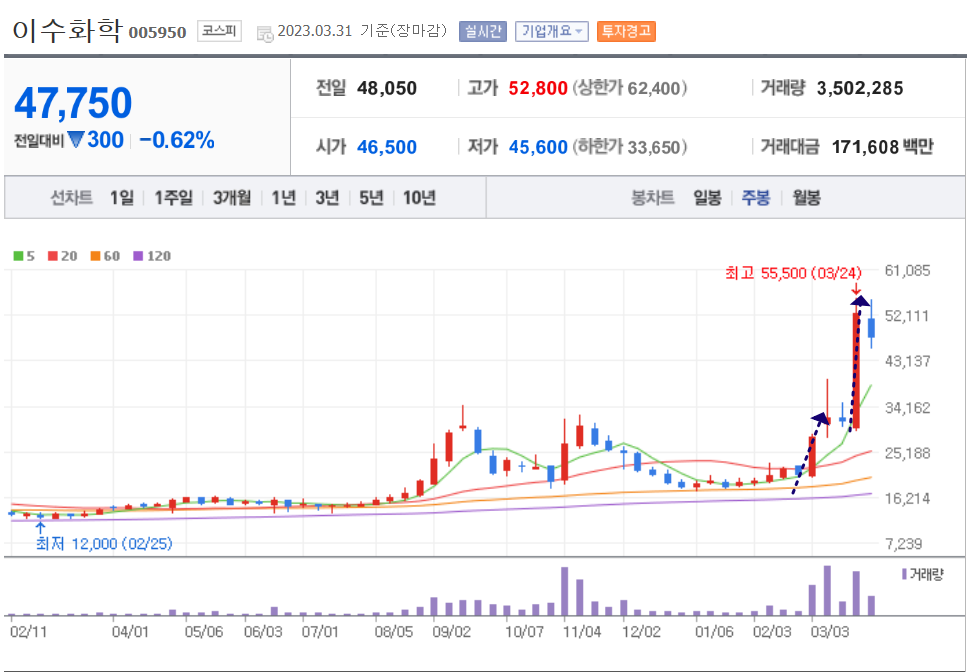Image resolution: width=967 pixels, height=672 pixels.
Task: Switch to 주봉 candle chart
Action: pos(755,198)
